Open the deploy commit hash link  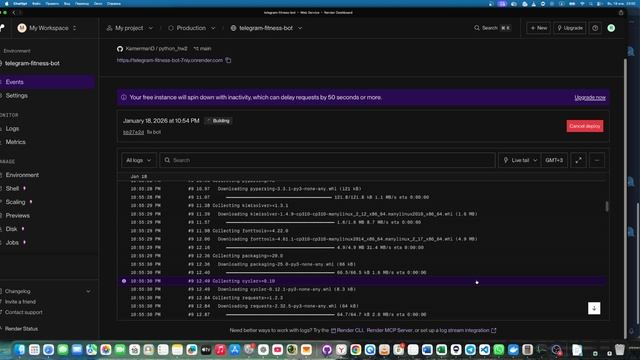[133, 132]
